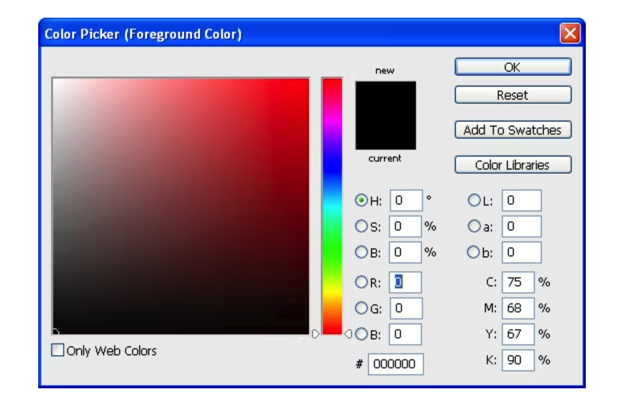The image size is (629, 412).
Task: Select the G green radio button
Action: [361, 309]
